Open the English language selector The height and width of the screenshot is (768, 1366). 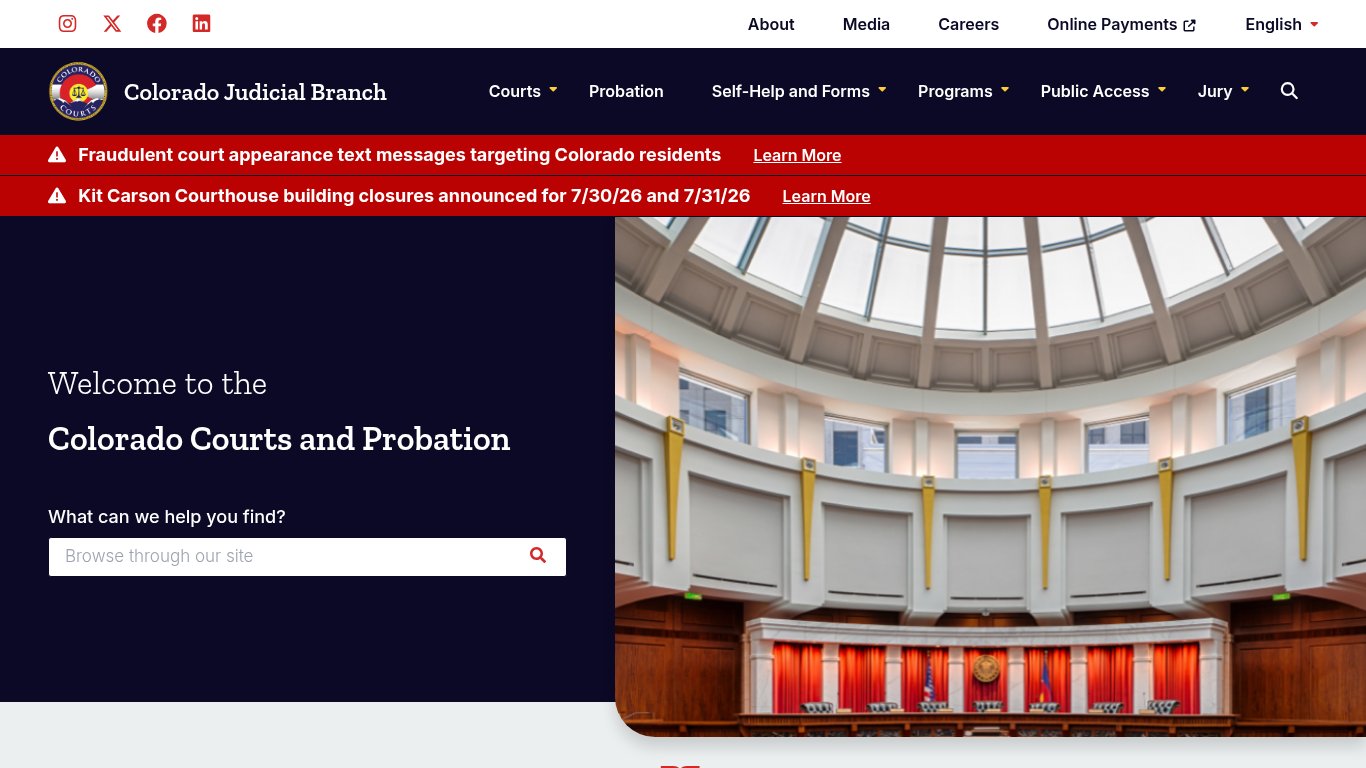pos(1282,24)
